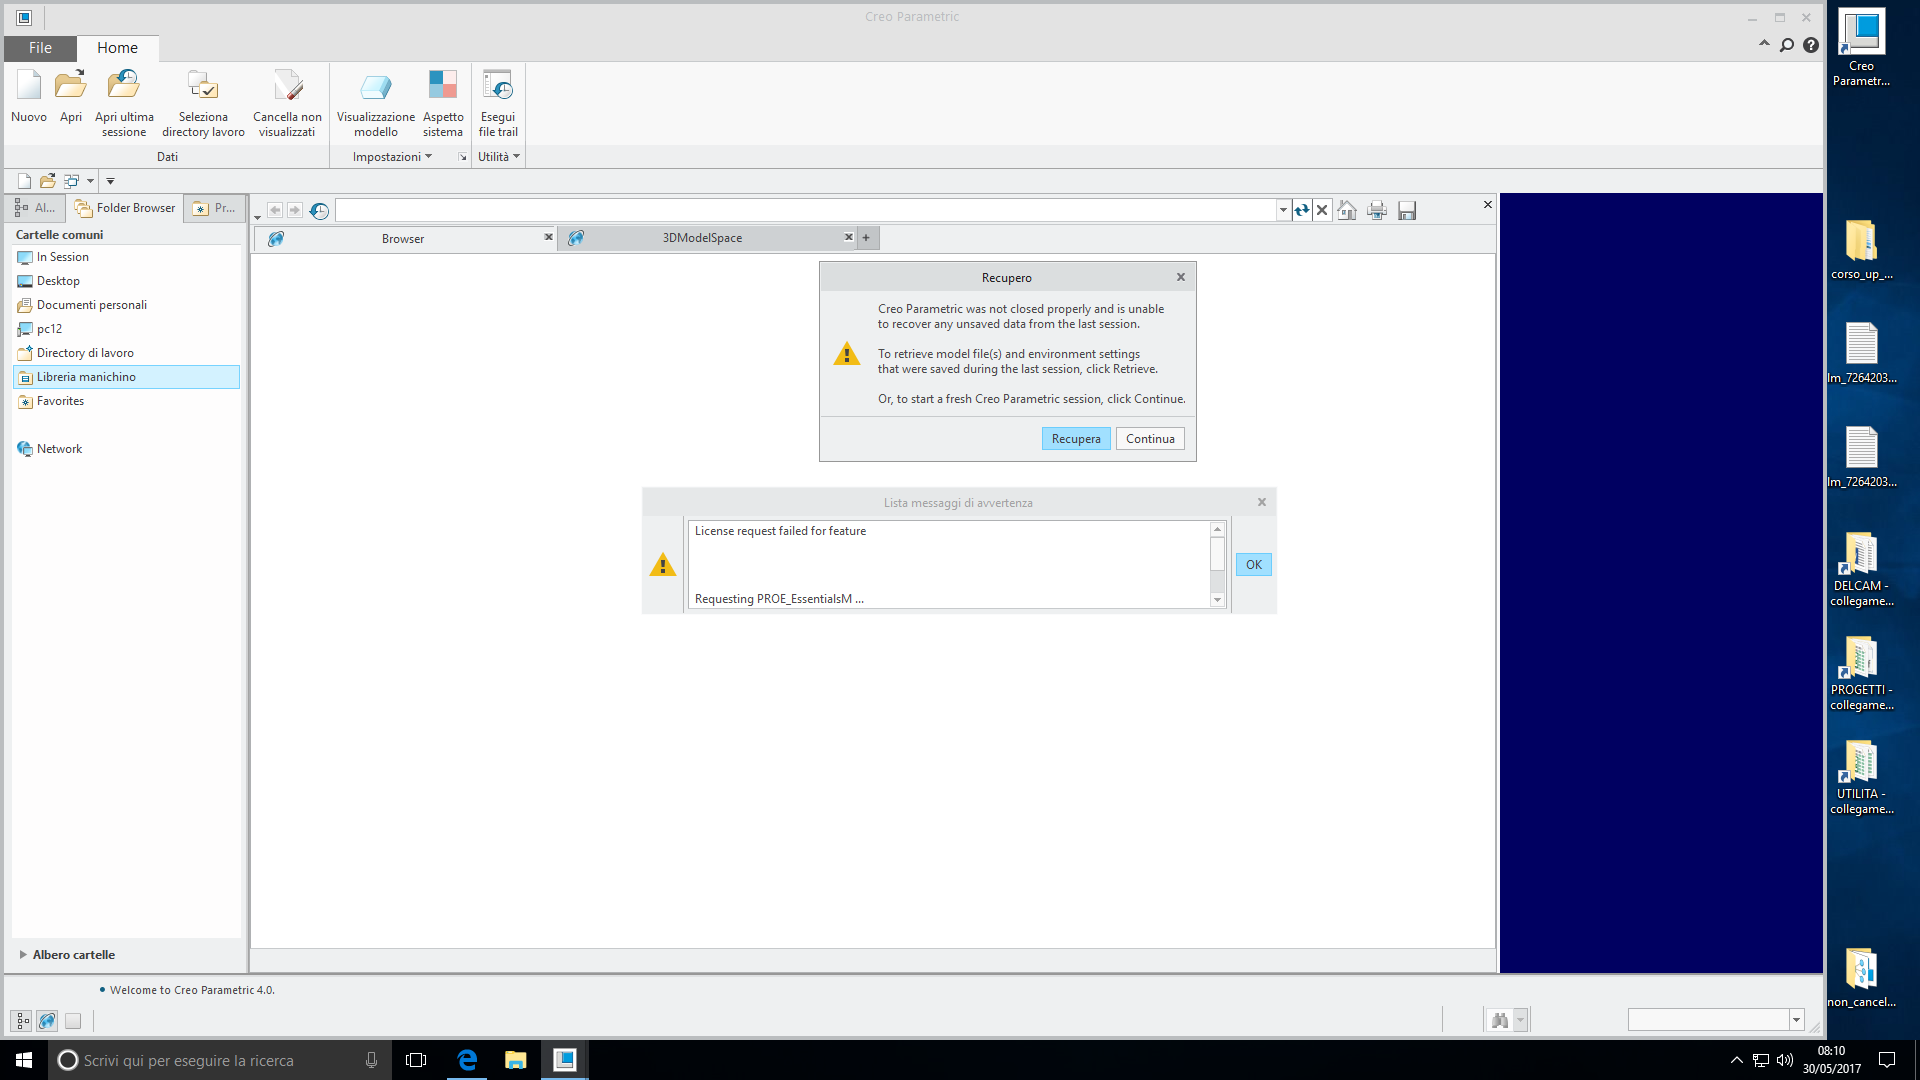Select the Browser tab
The height and width of the screenshot is (1080, 1920).
(x=403, y=239)
